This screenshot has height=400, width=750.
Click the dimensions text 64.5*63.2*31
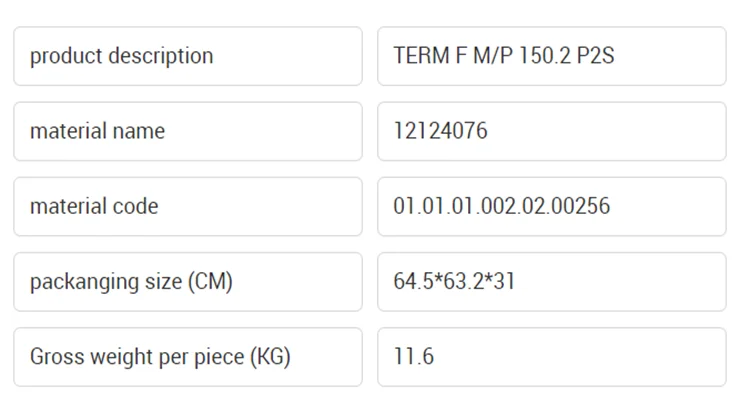454,281
